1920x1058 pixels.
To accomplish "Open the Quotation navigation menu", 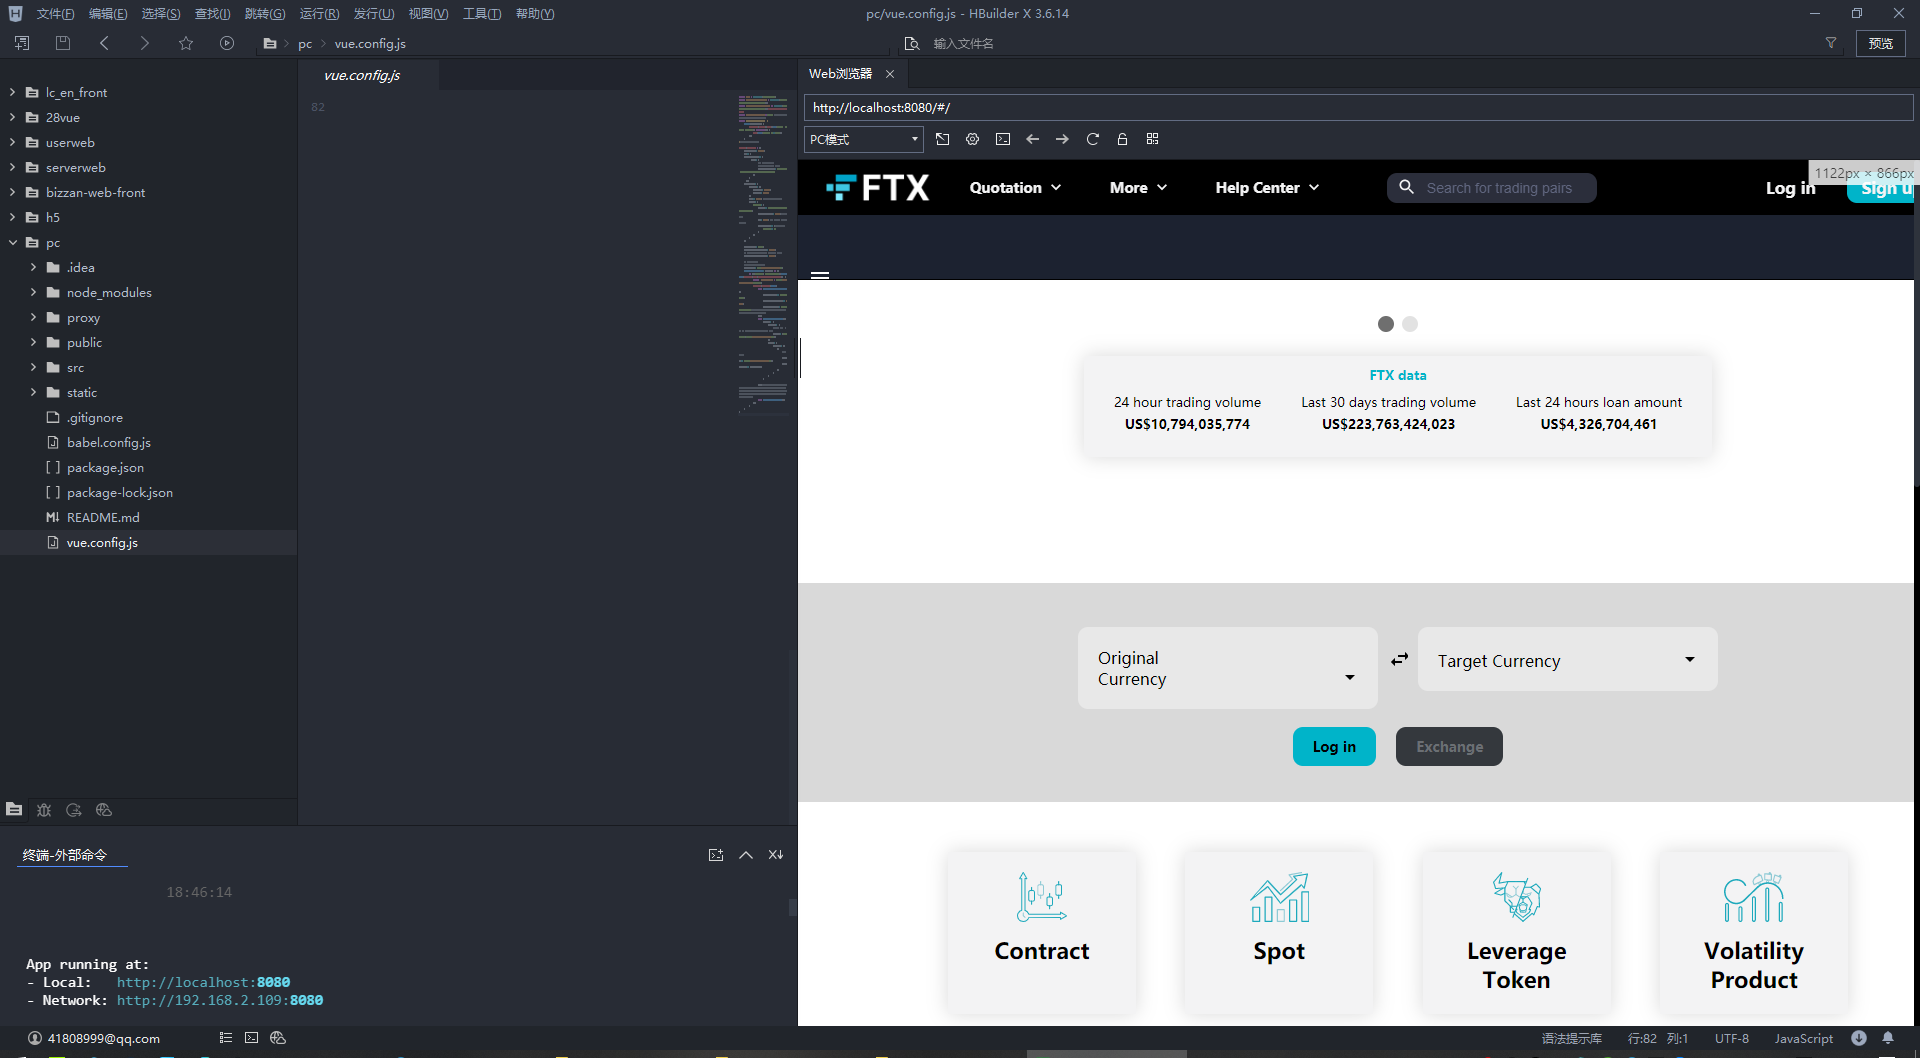I will pos(1015,187).
